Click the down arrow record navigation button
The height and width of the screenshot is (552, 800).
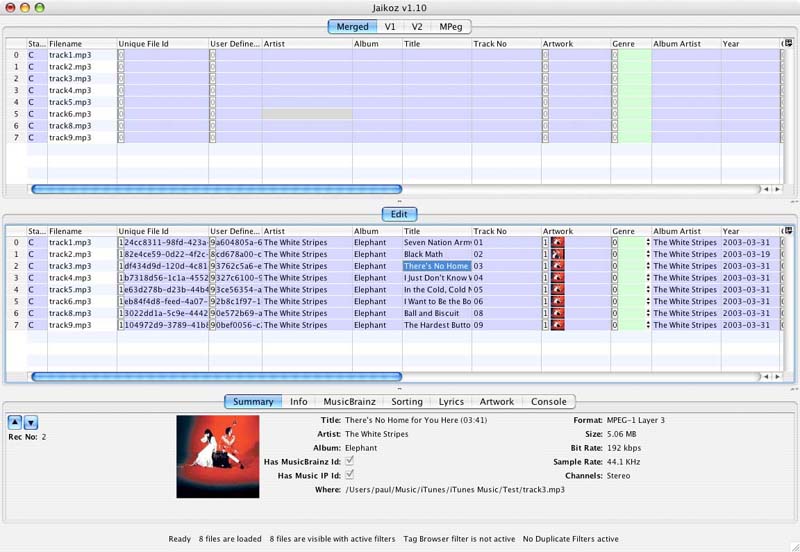point(31,422)
